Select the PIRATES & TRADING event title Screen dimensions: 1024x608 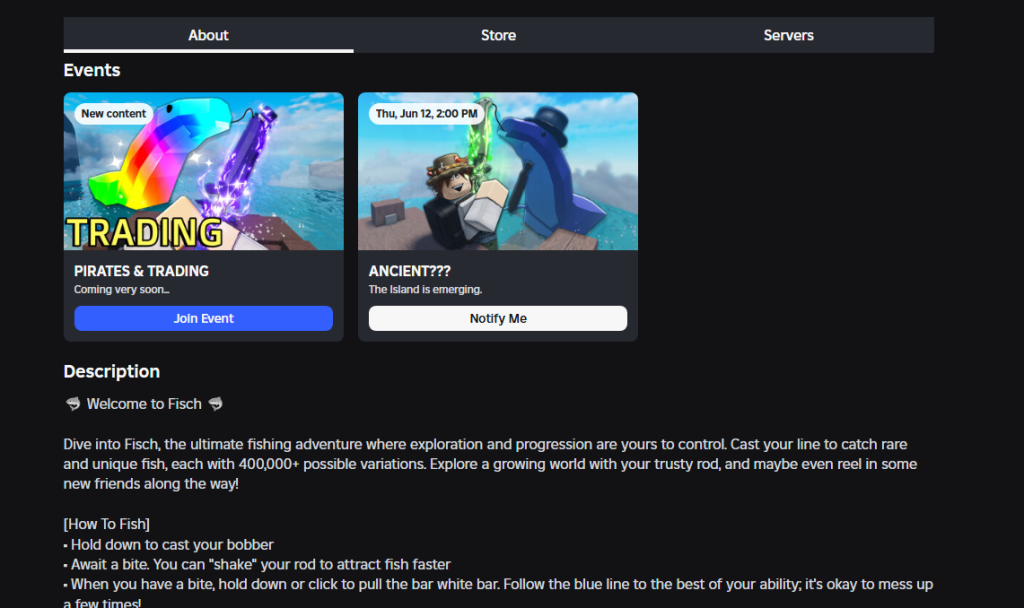(x=141, y=271)
